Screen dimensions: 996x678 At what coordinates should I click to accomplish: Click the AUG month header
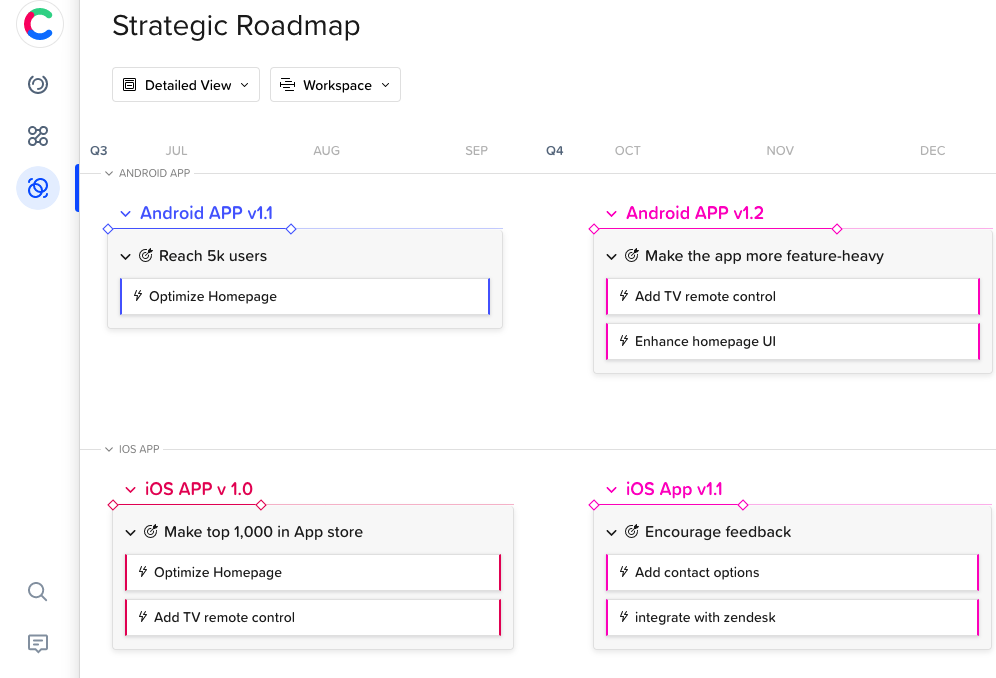[326, 151]
